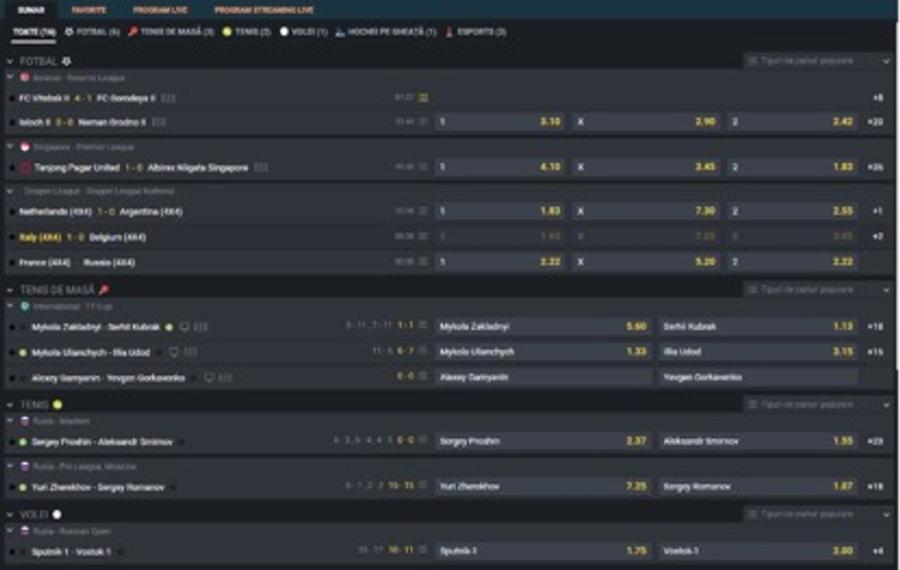
Task: Open Tenis popular bet types dropdown
Action: tap(818, 405)
